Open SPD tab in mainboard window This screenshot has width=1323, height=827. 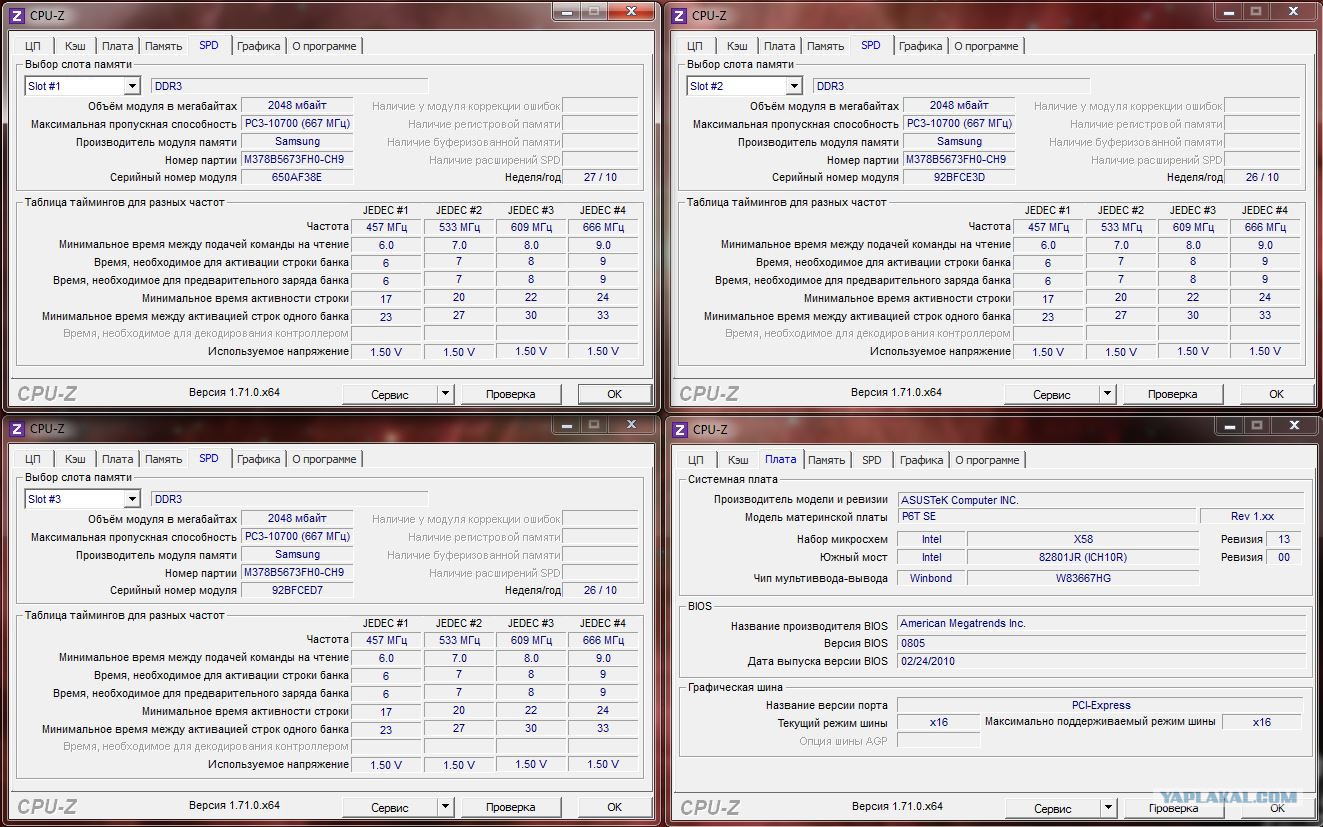tap(872, 460)
